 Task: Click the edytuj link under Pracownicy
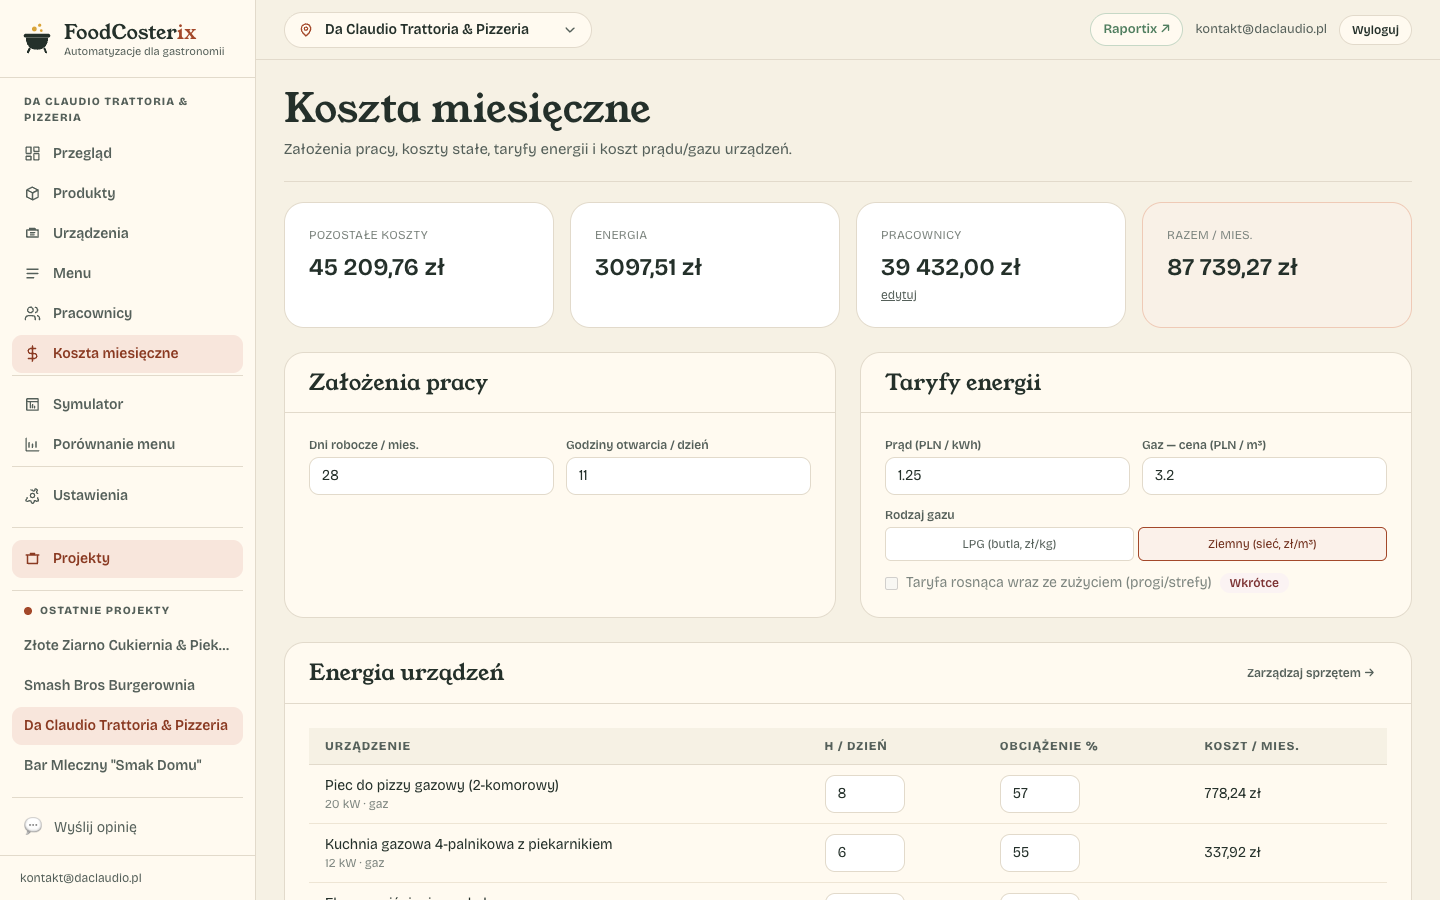tap(899, 295)
